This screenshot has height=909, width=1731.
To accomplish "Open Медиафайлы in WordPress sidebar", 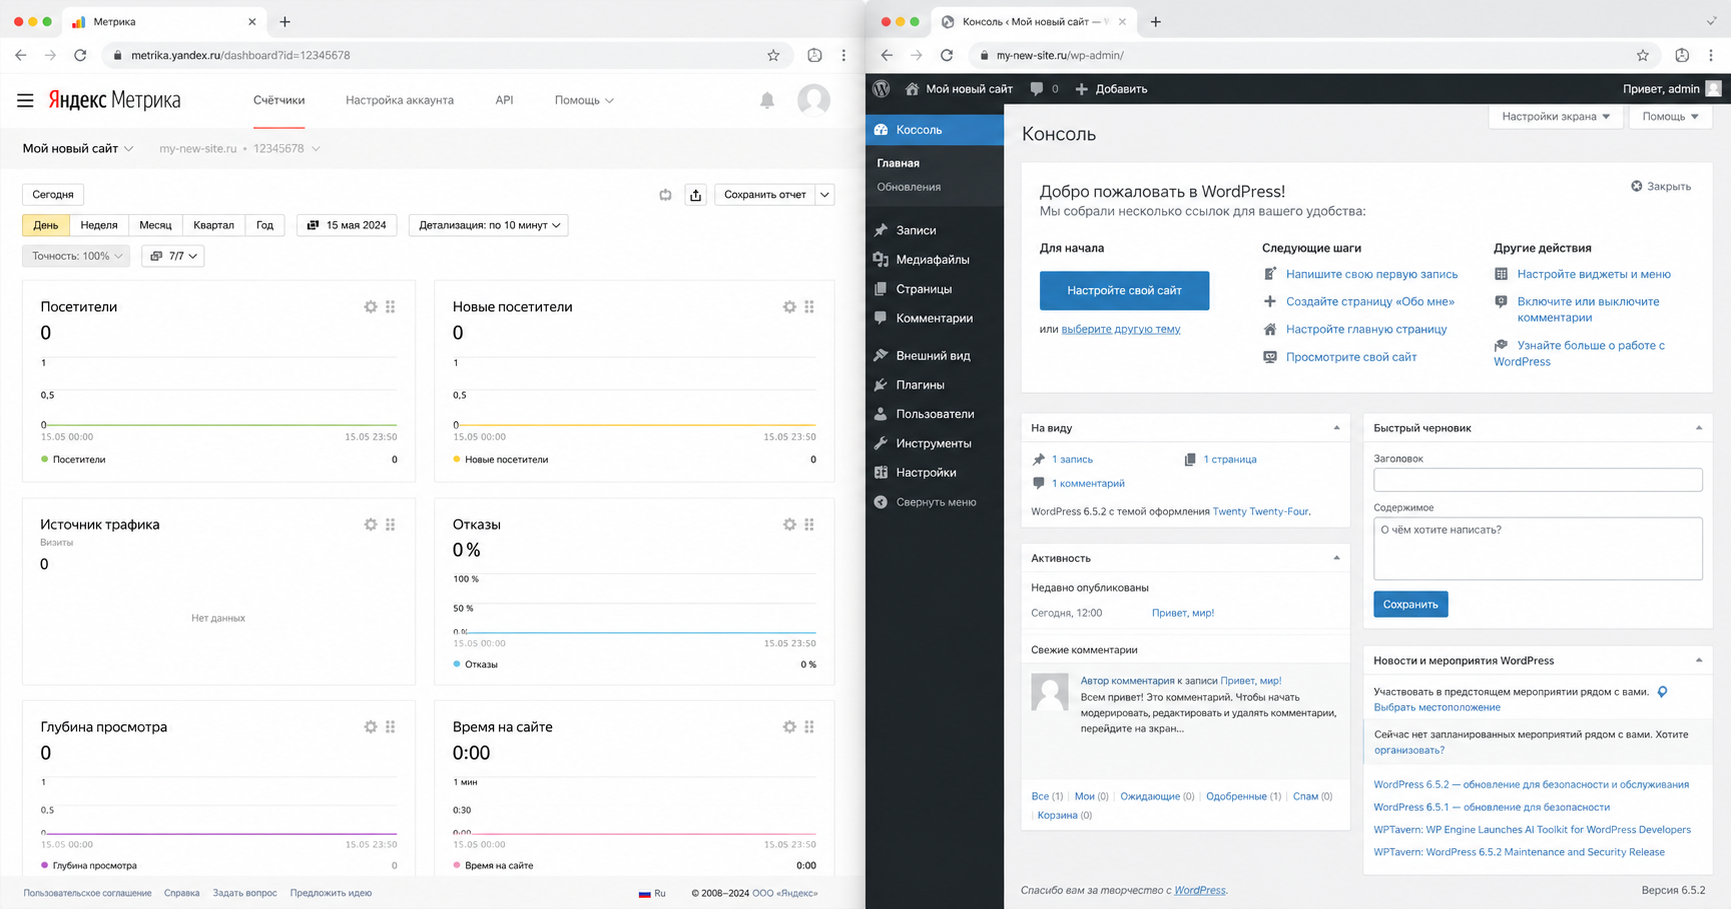I will (x=934, y=260).
